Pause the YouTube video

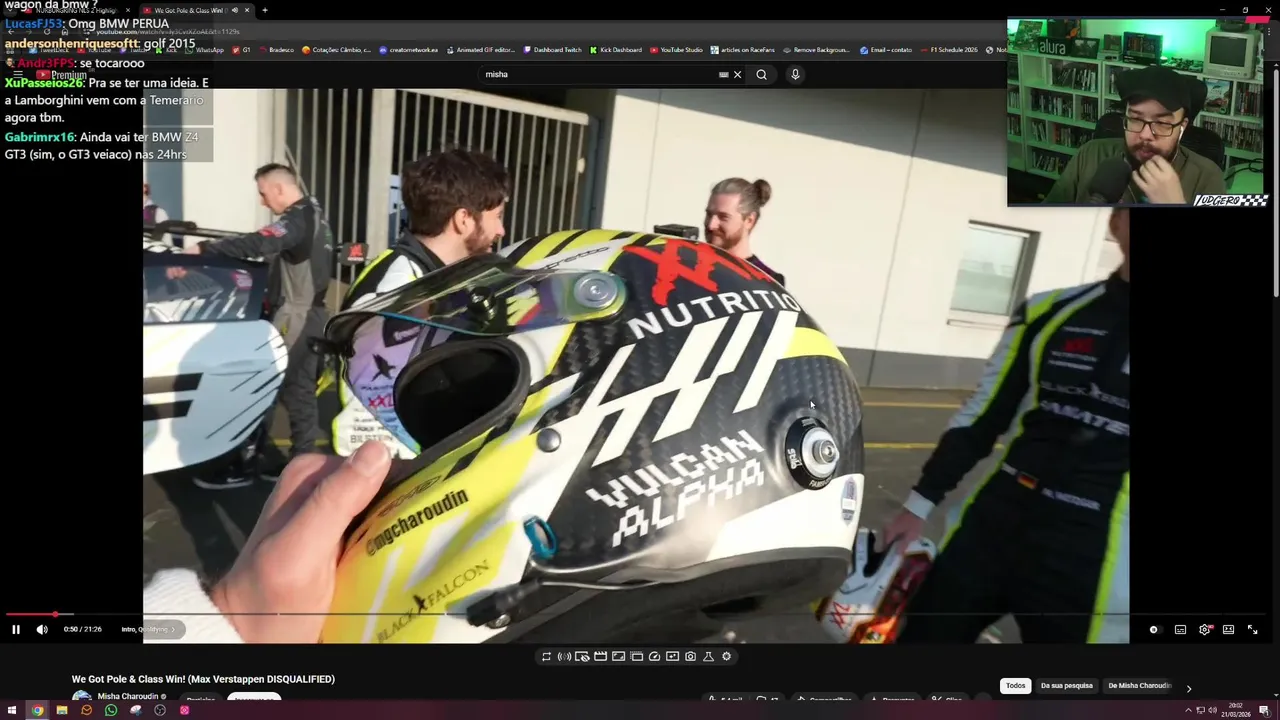click(16, 629)
